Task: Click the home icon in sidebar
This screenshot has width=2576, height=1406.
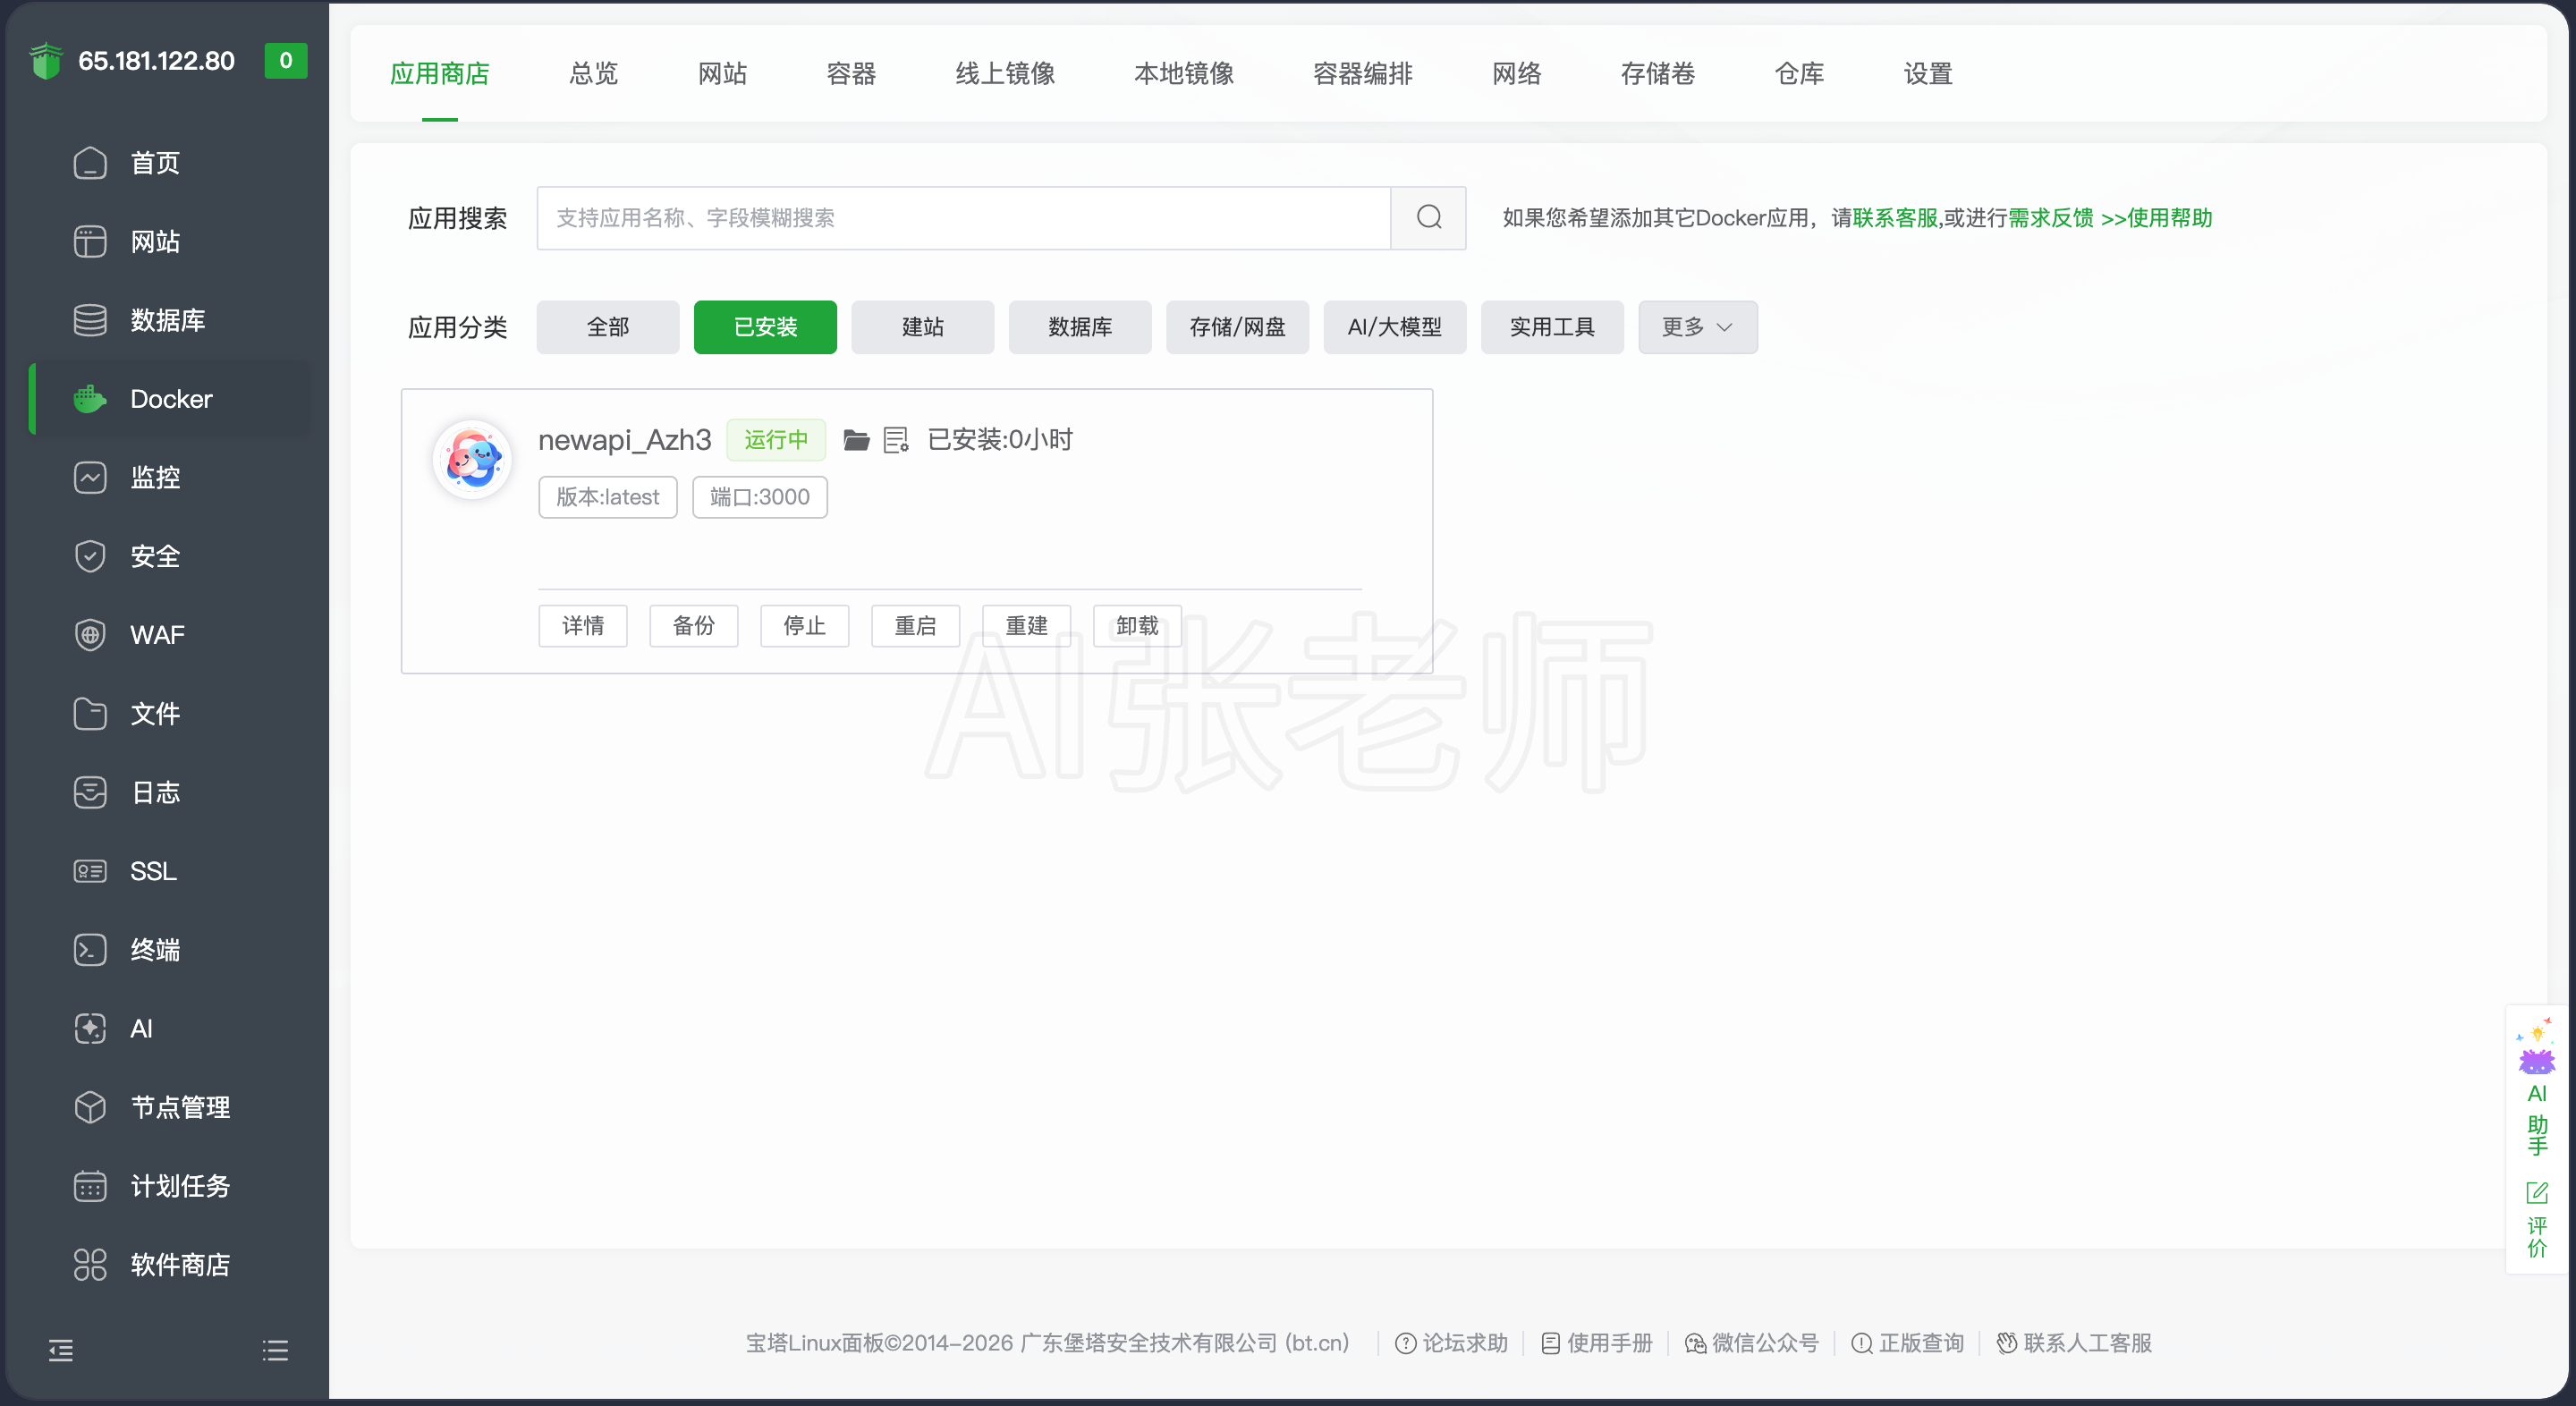Action: point(90,163)
